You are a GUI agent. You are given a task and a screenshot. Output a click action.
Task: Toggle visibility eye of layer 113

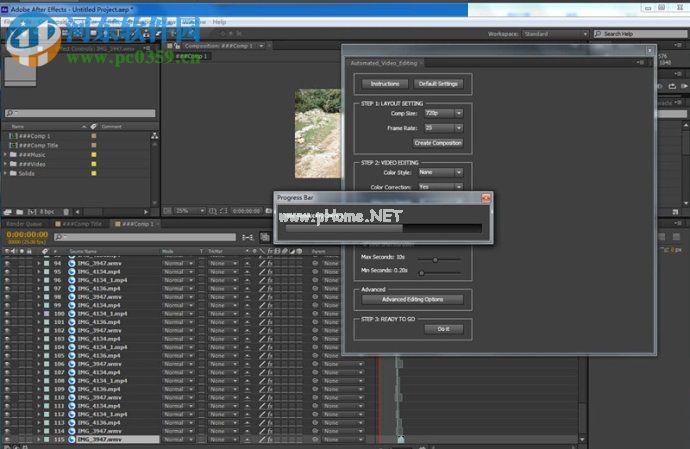tap(7, 423)
